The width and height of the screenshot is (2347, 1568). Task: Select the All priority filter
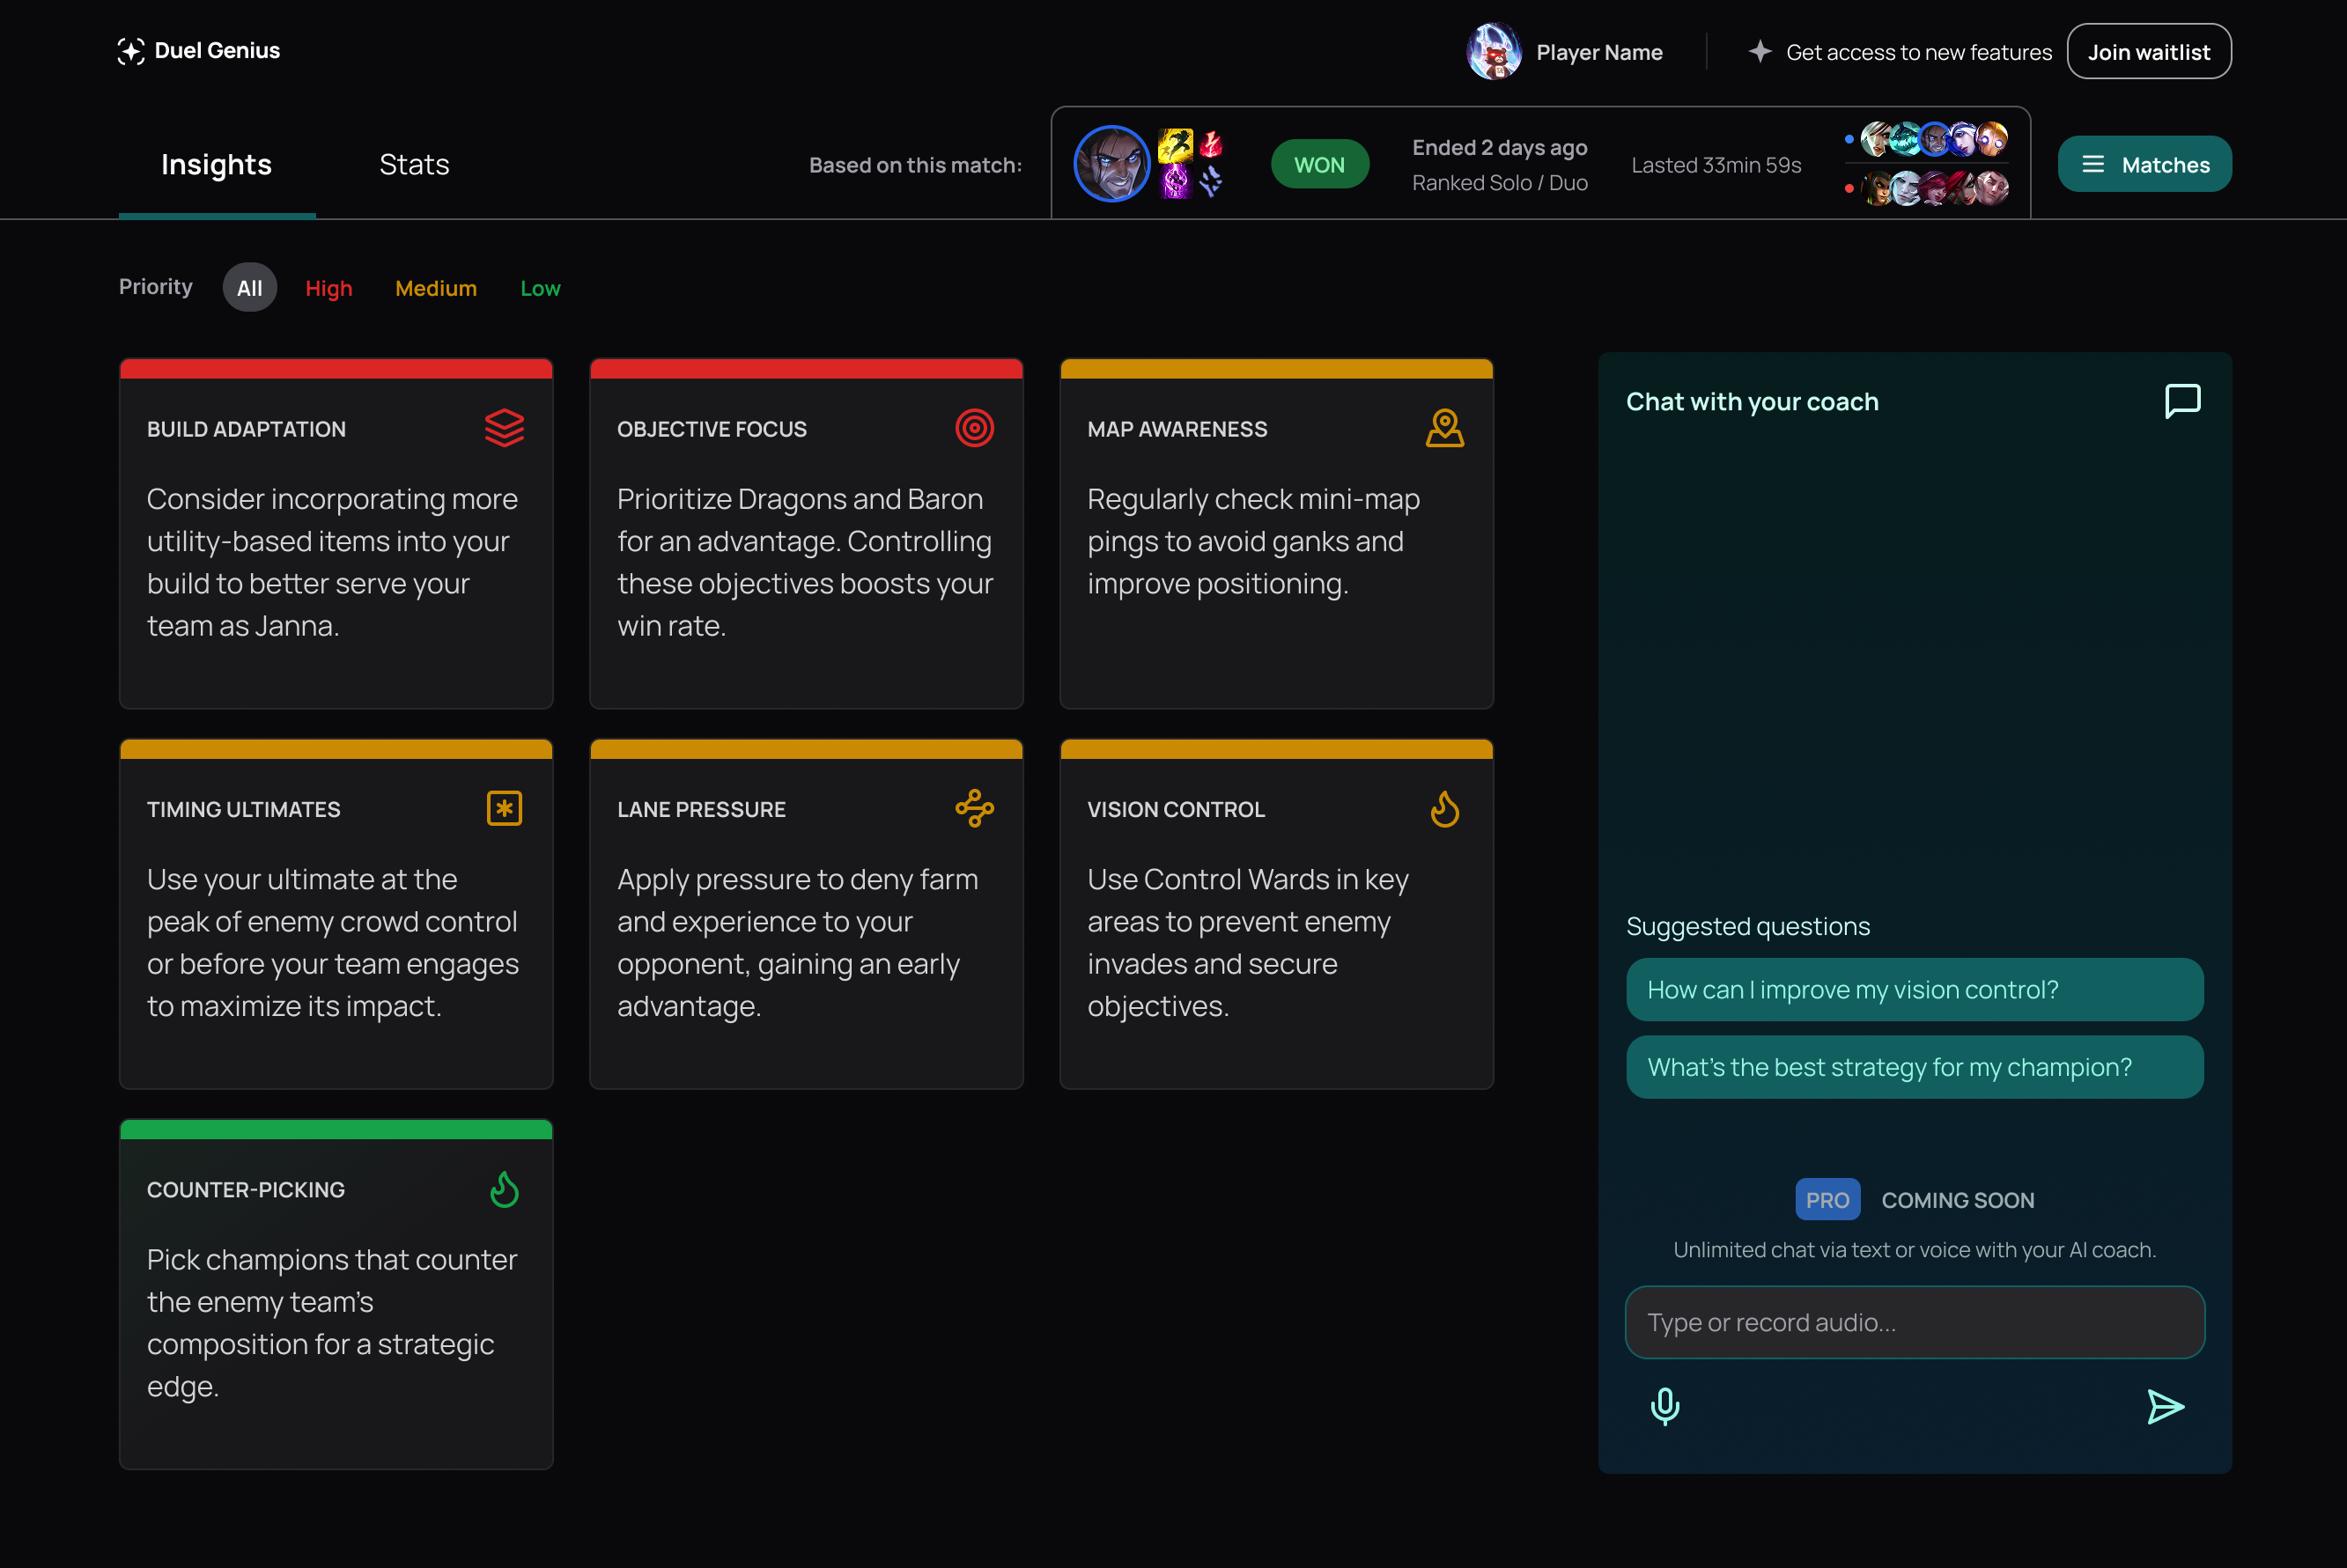tap(249, 287)
